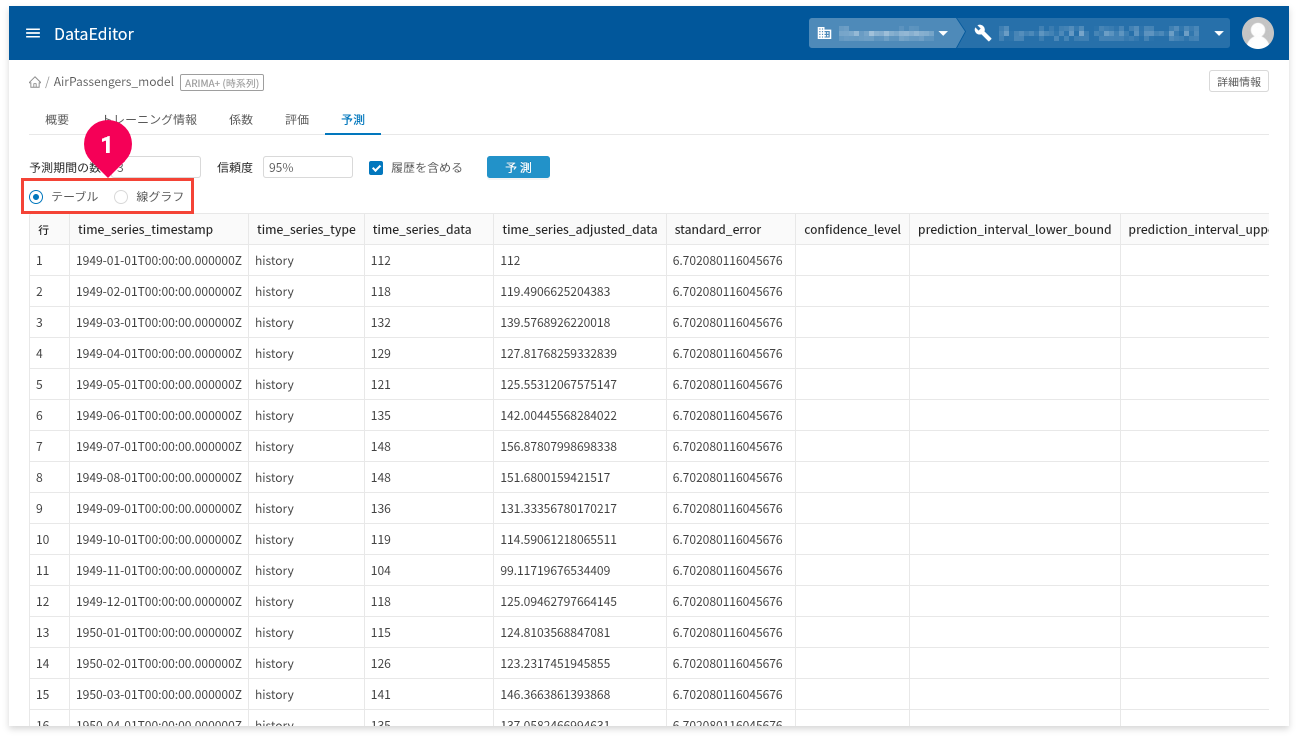
Task: Click the organization building icon
Action: point(824,33)
